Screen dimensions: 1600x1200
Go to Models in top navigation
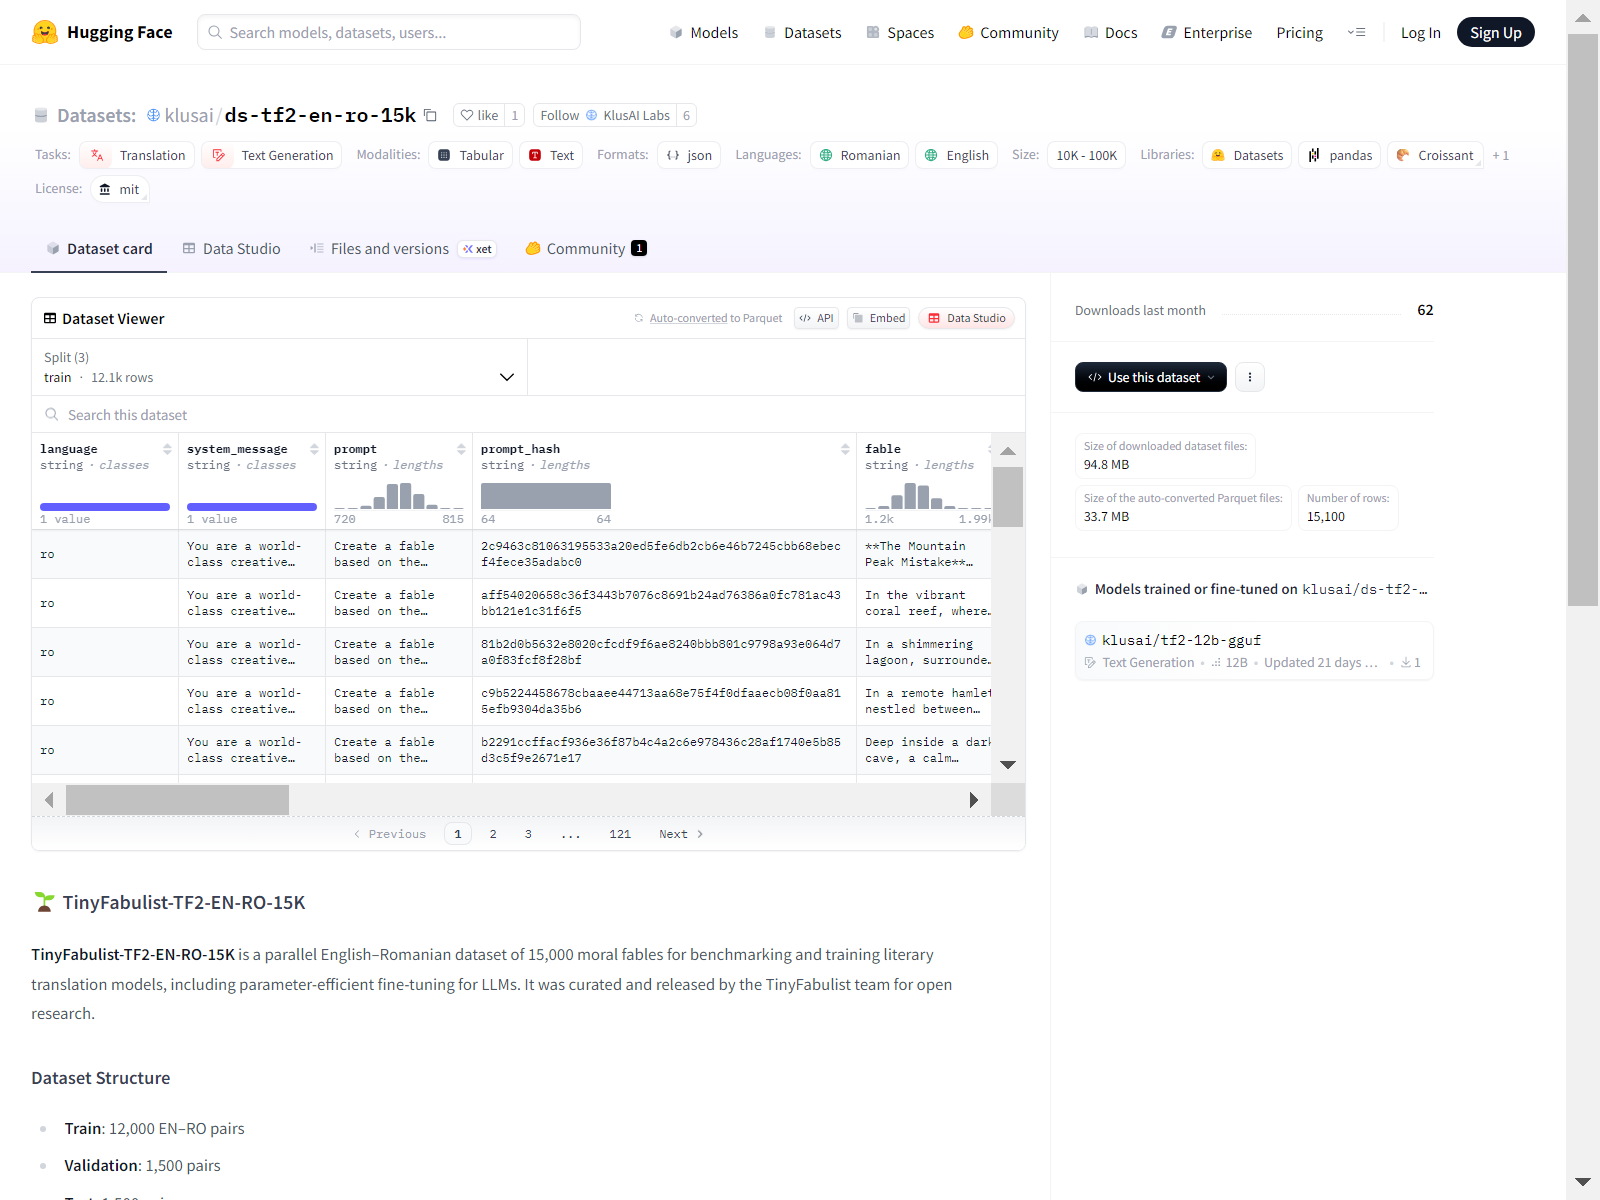click(x=703, y=33)
